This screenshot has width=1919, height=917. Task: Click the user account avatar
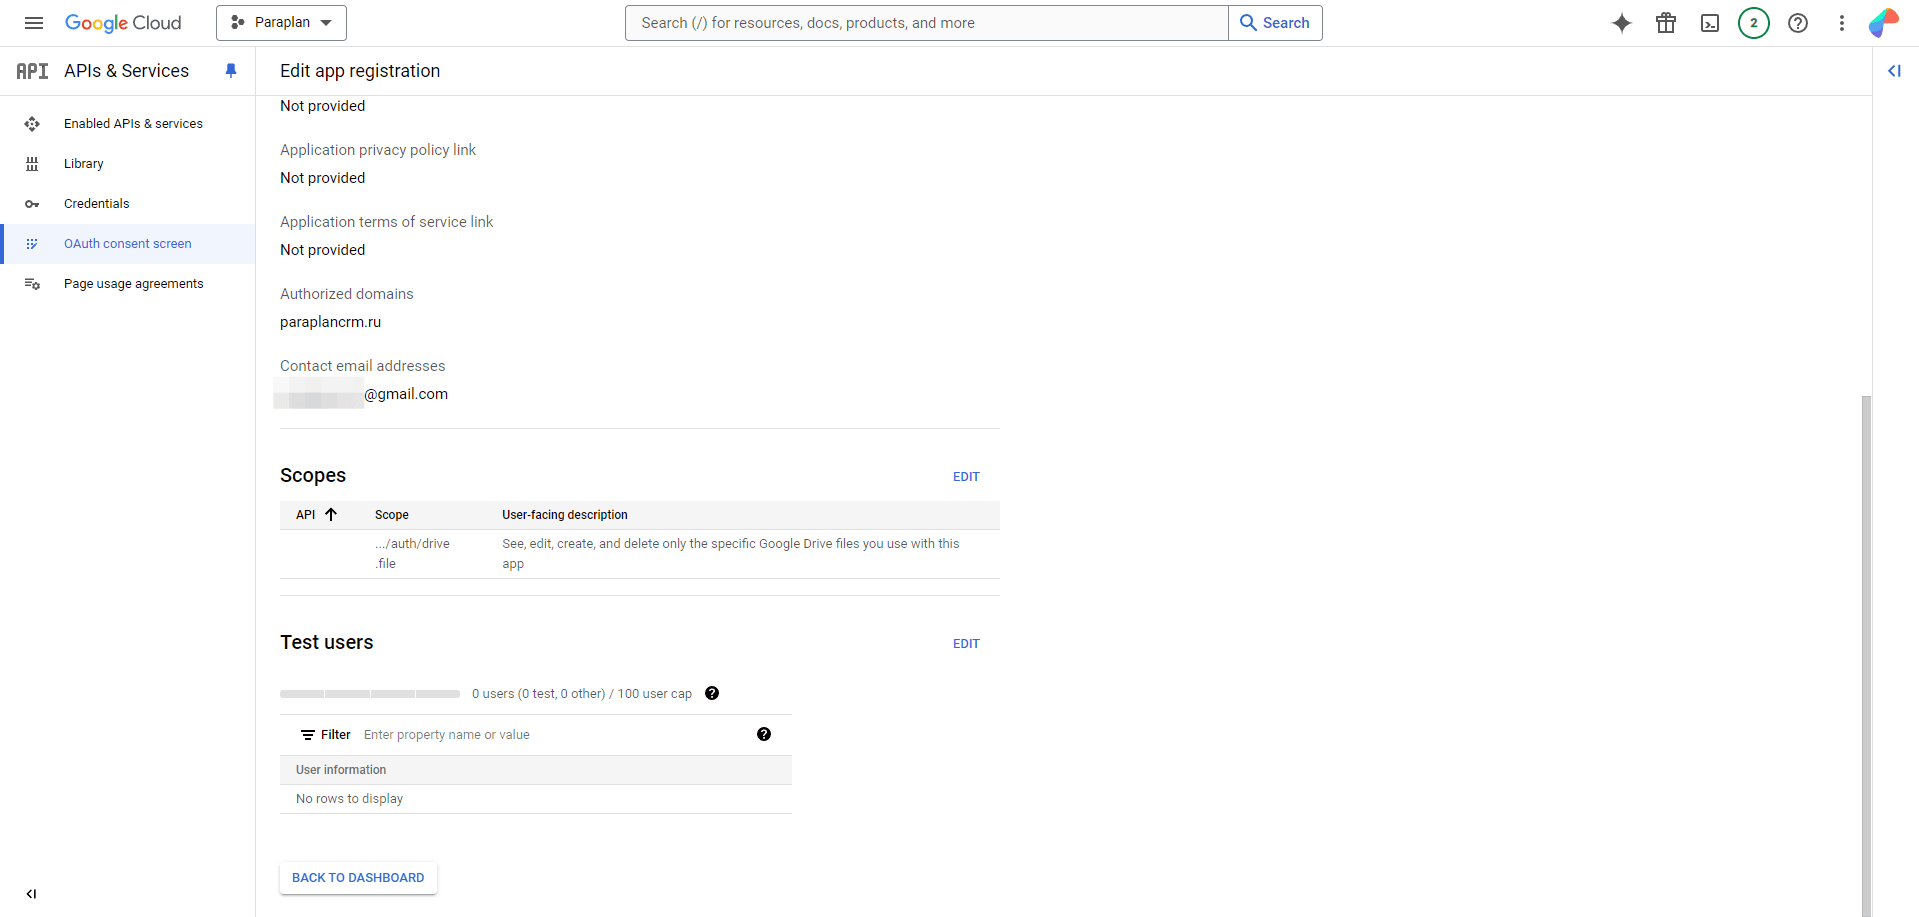(x=1883, y=23)
